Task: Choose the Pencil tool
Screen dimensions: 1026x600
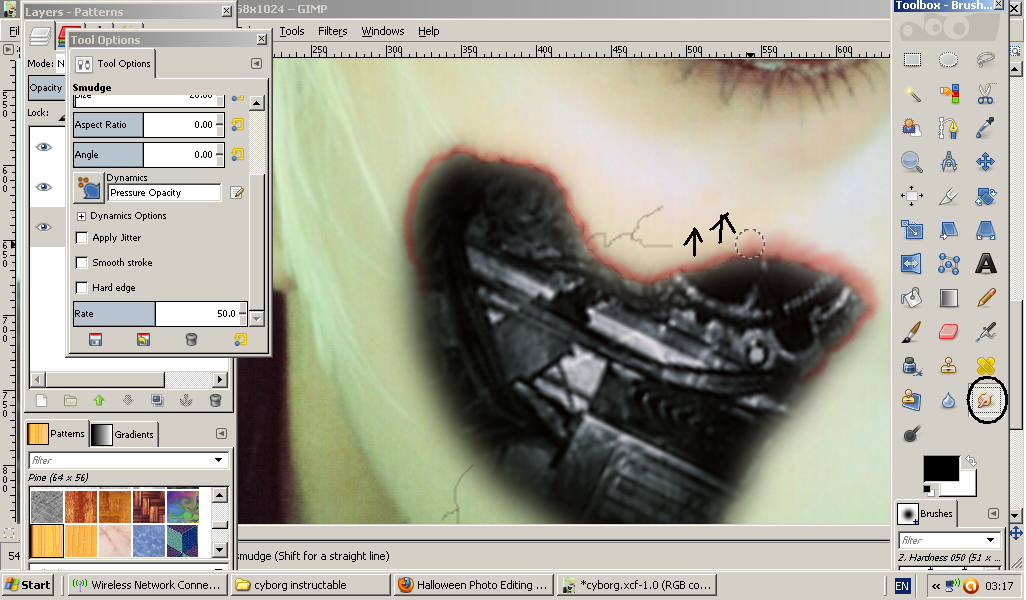Action: coord(985,297)
